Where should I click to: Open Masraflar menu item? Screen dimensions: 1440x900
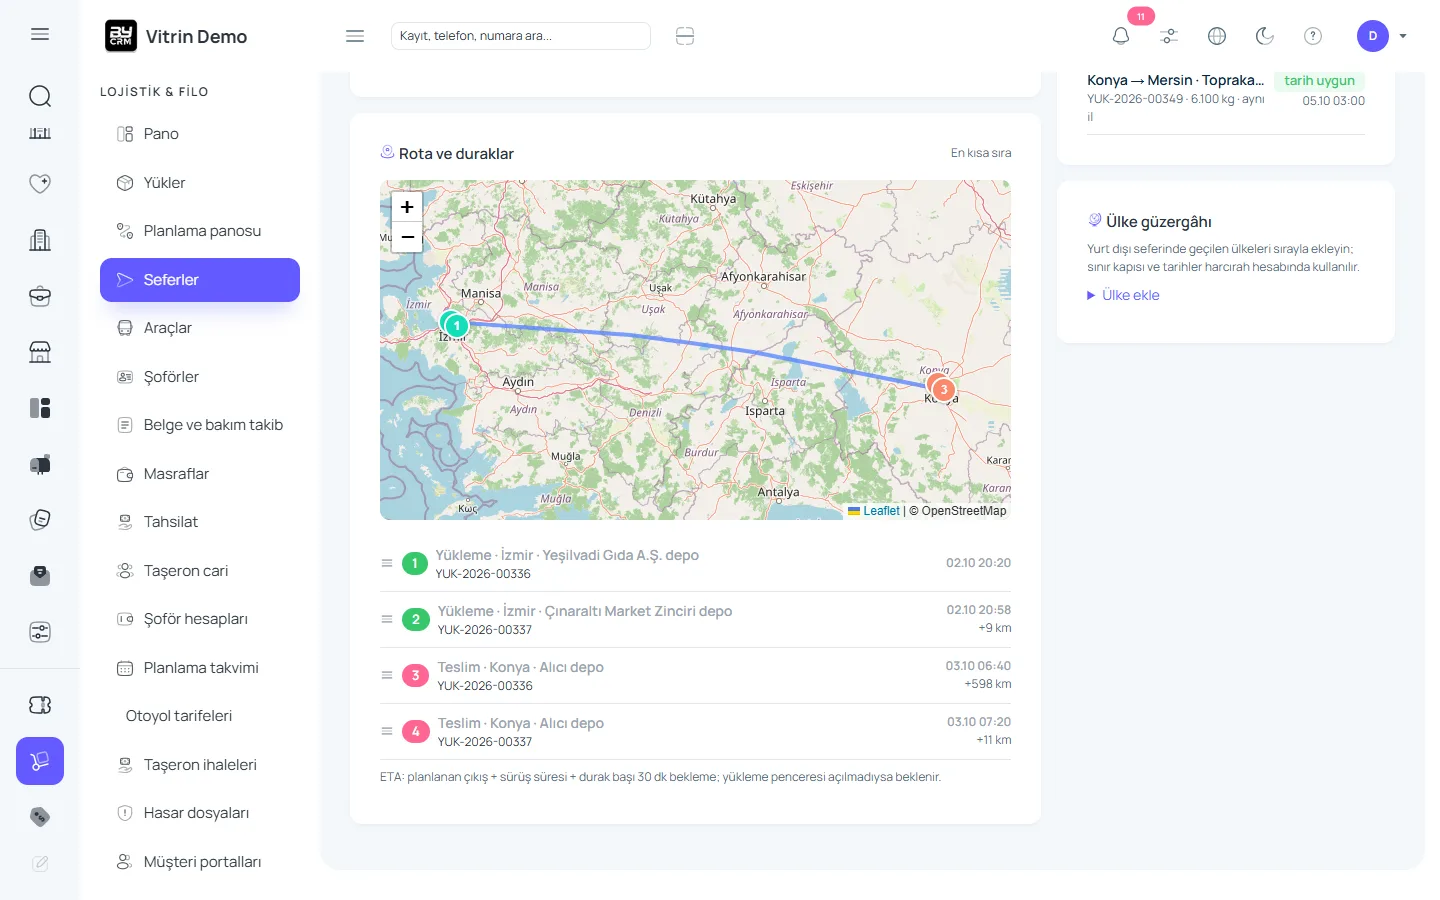200,474
